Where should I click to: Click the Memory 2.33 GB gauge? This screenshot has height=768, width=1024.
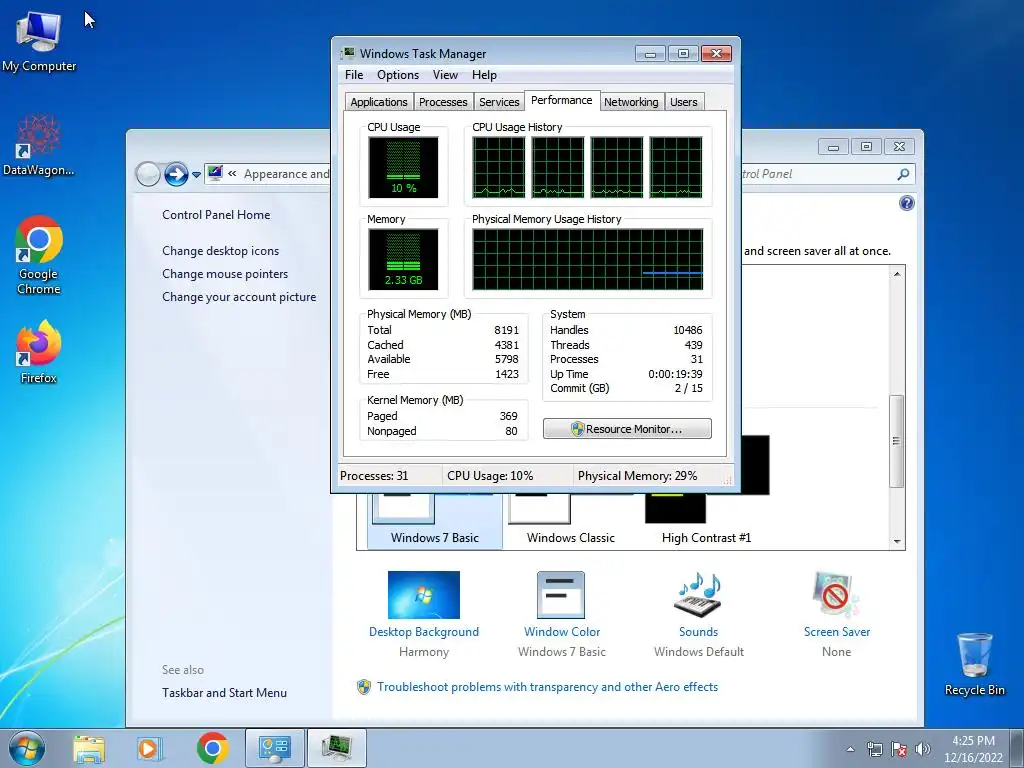(404, 259)
